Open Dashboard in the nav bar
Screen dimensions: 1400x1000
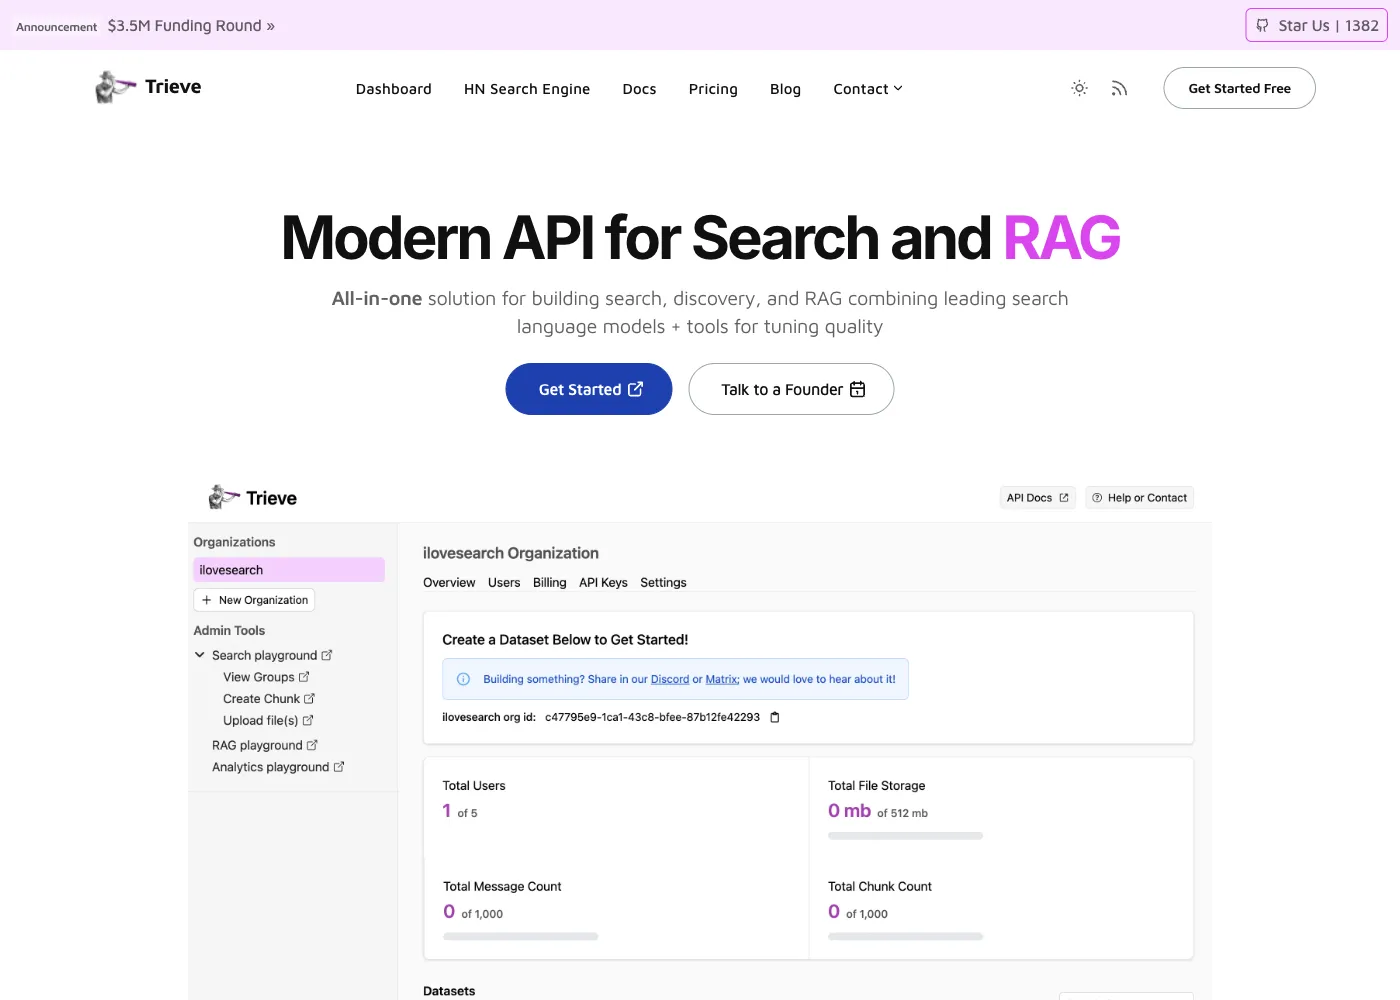pyautogui.click(x=394, y=89)
